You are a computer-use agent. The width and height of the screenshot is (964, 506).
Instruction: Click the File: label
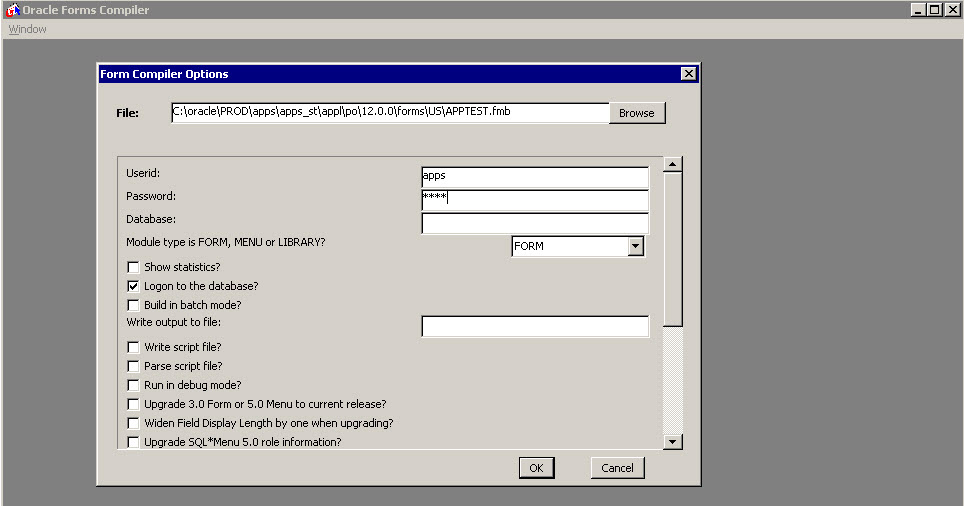point(127,113)
